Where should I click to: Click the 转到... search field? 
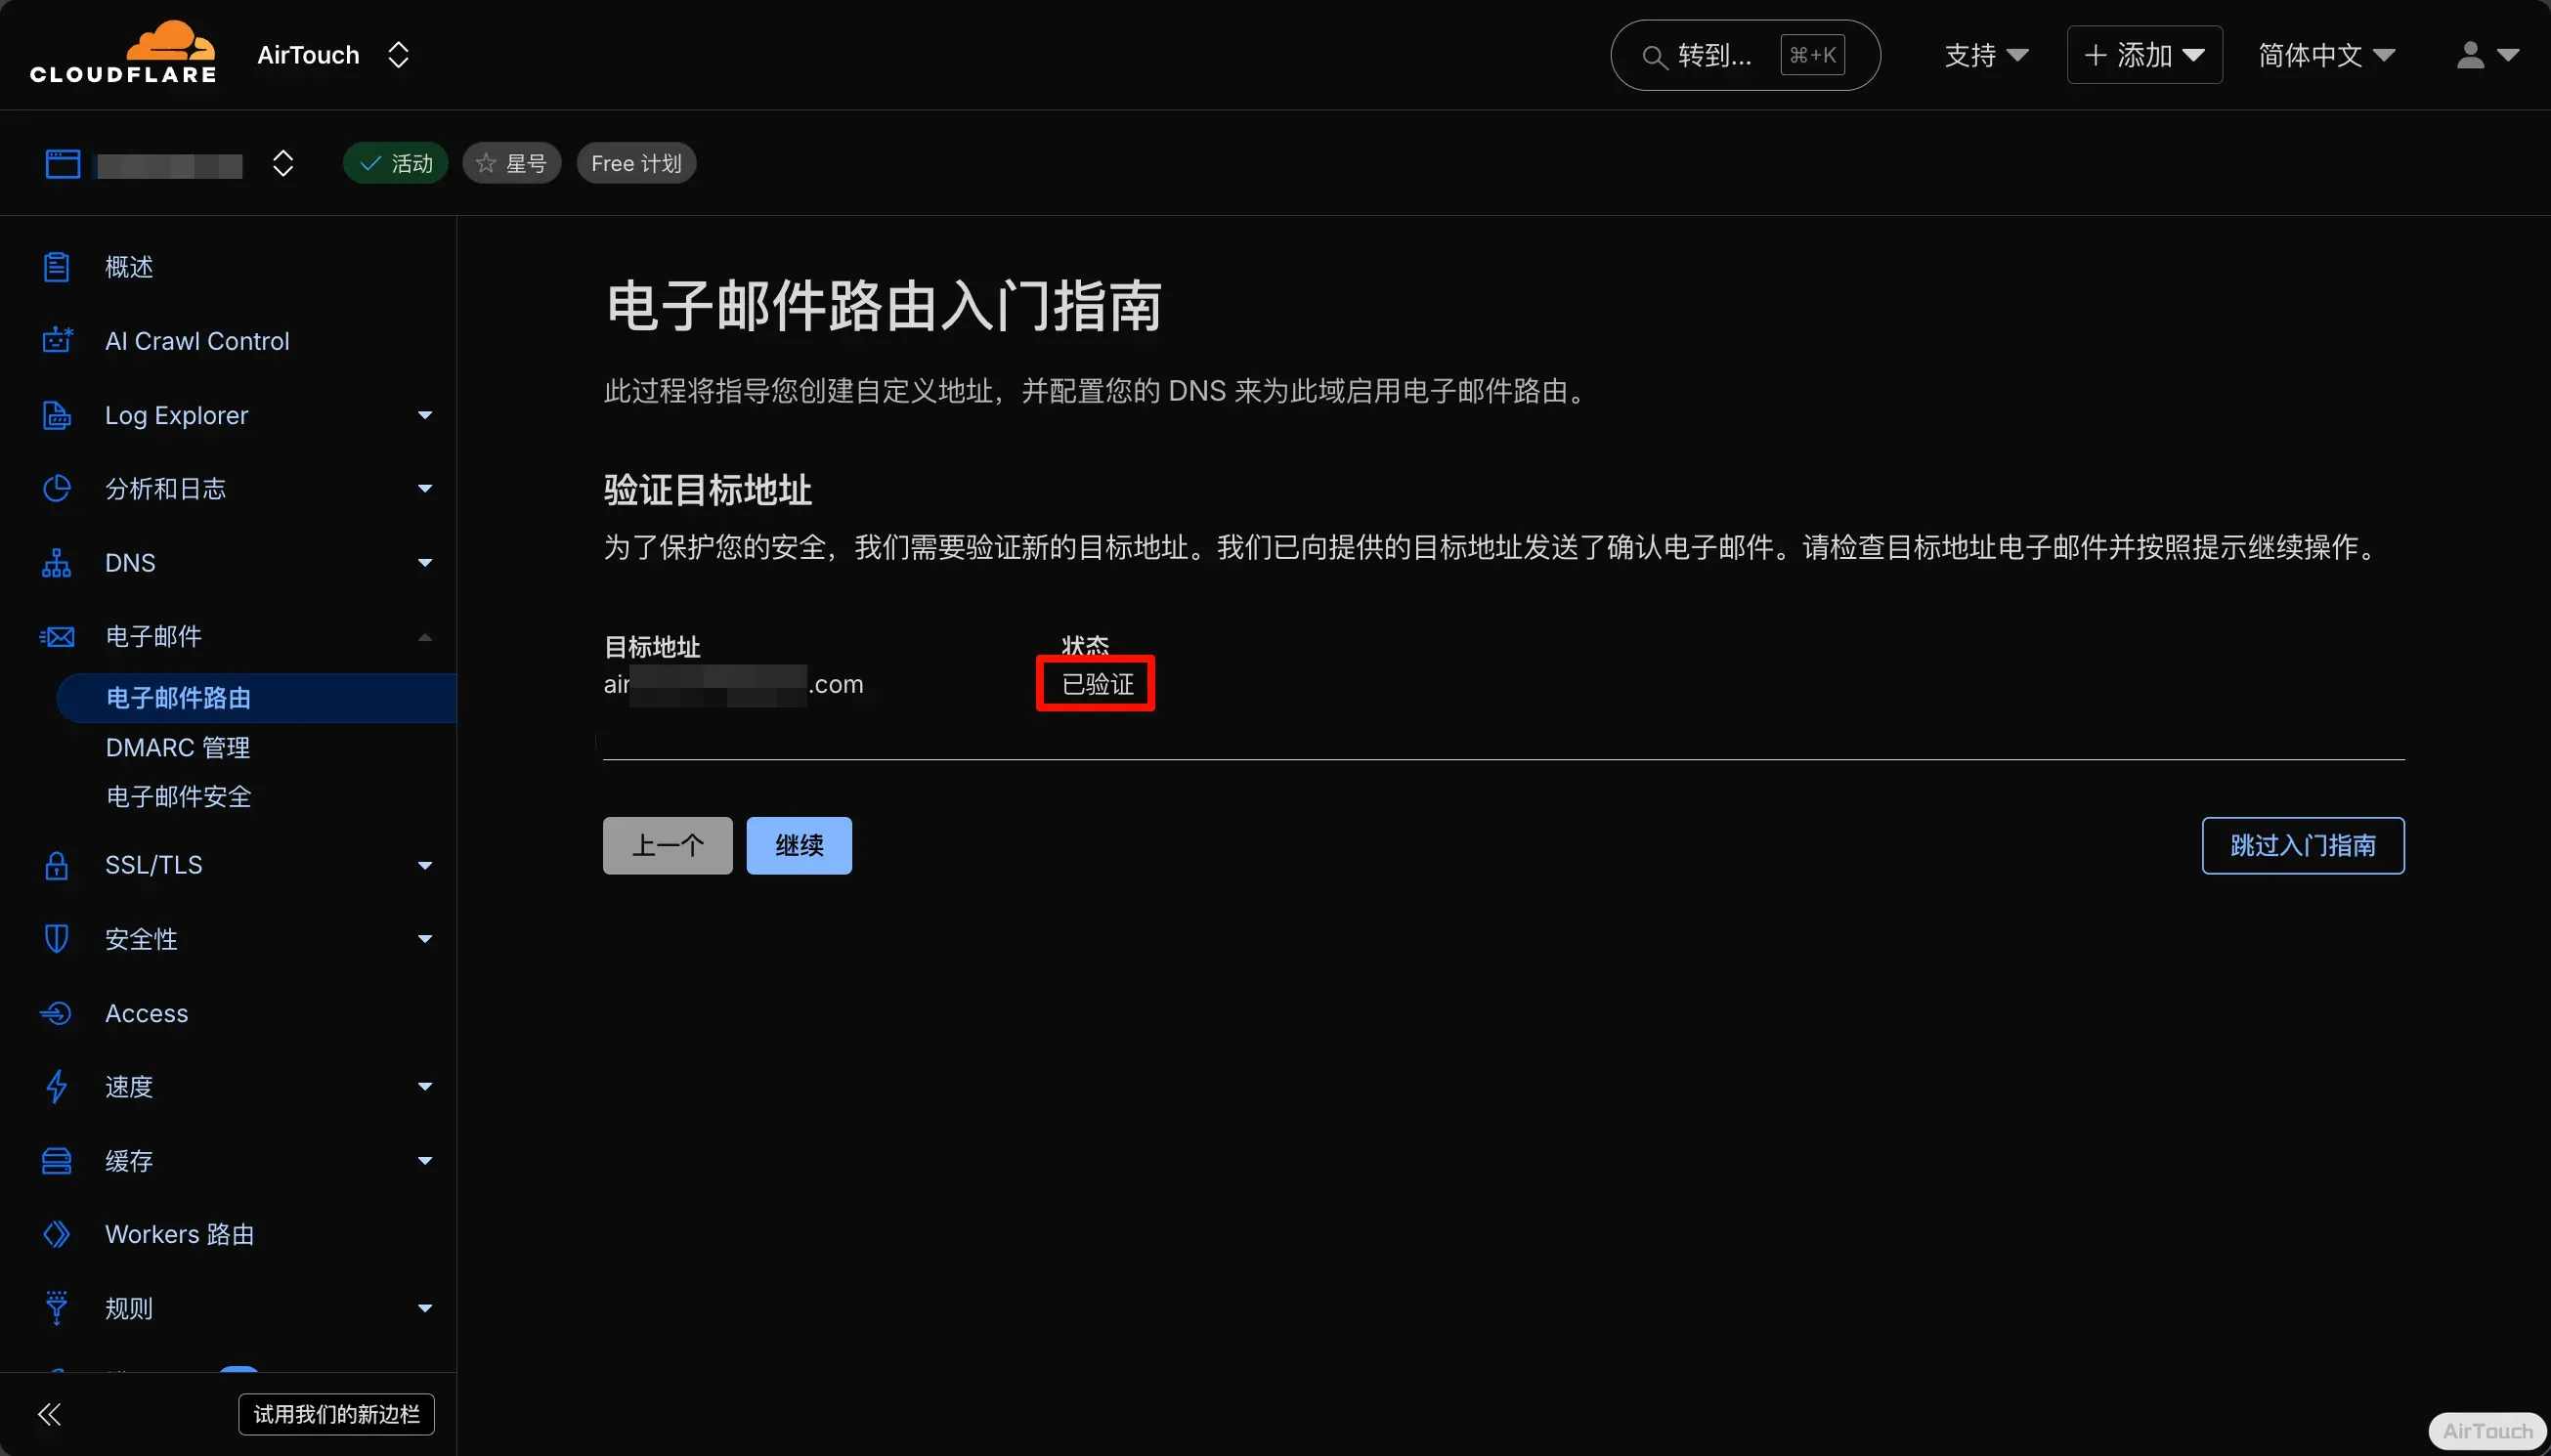click(1713, 55)
